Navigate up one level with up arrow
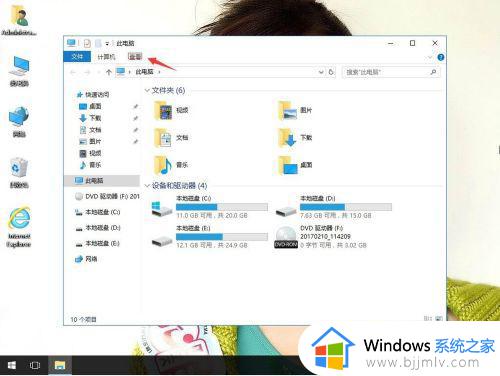 (108, 72)
